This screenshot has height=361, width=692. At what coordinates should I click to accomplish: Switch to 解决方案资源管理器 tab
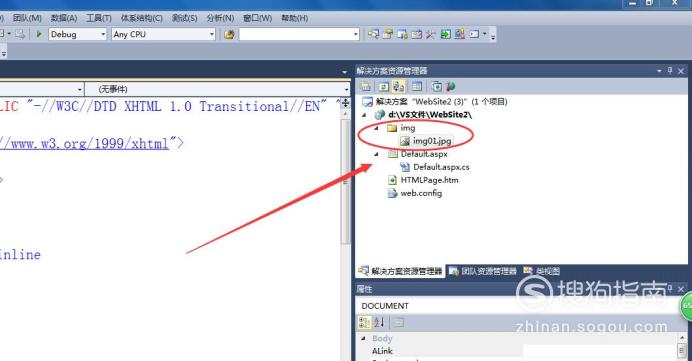[400, 271]
